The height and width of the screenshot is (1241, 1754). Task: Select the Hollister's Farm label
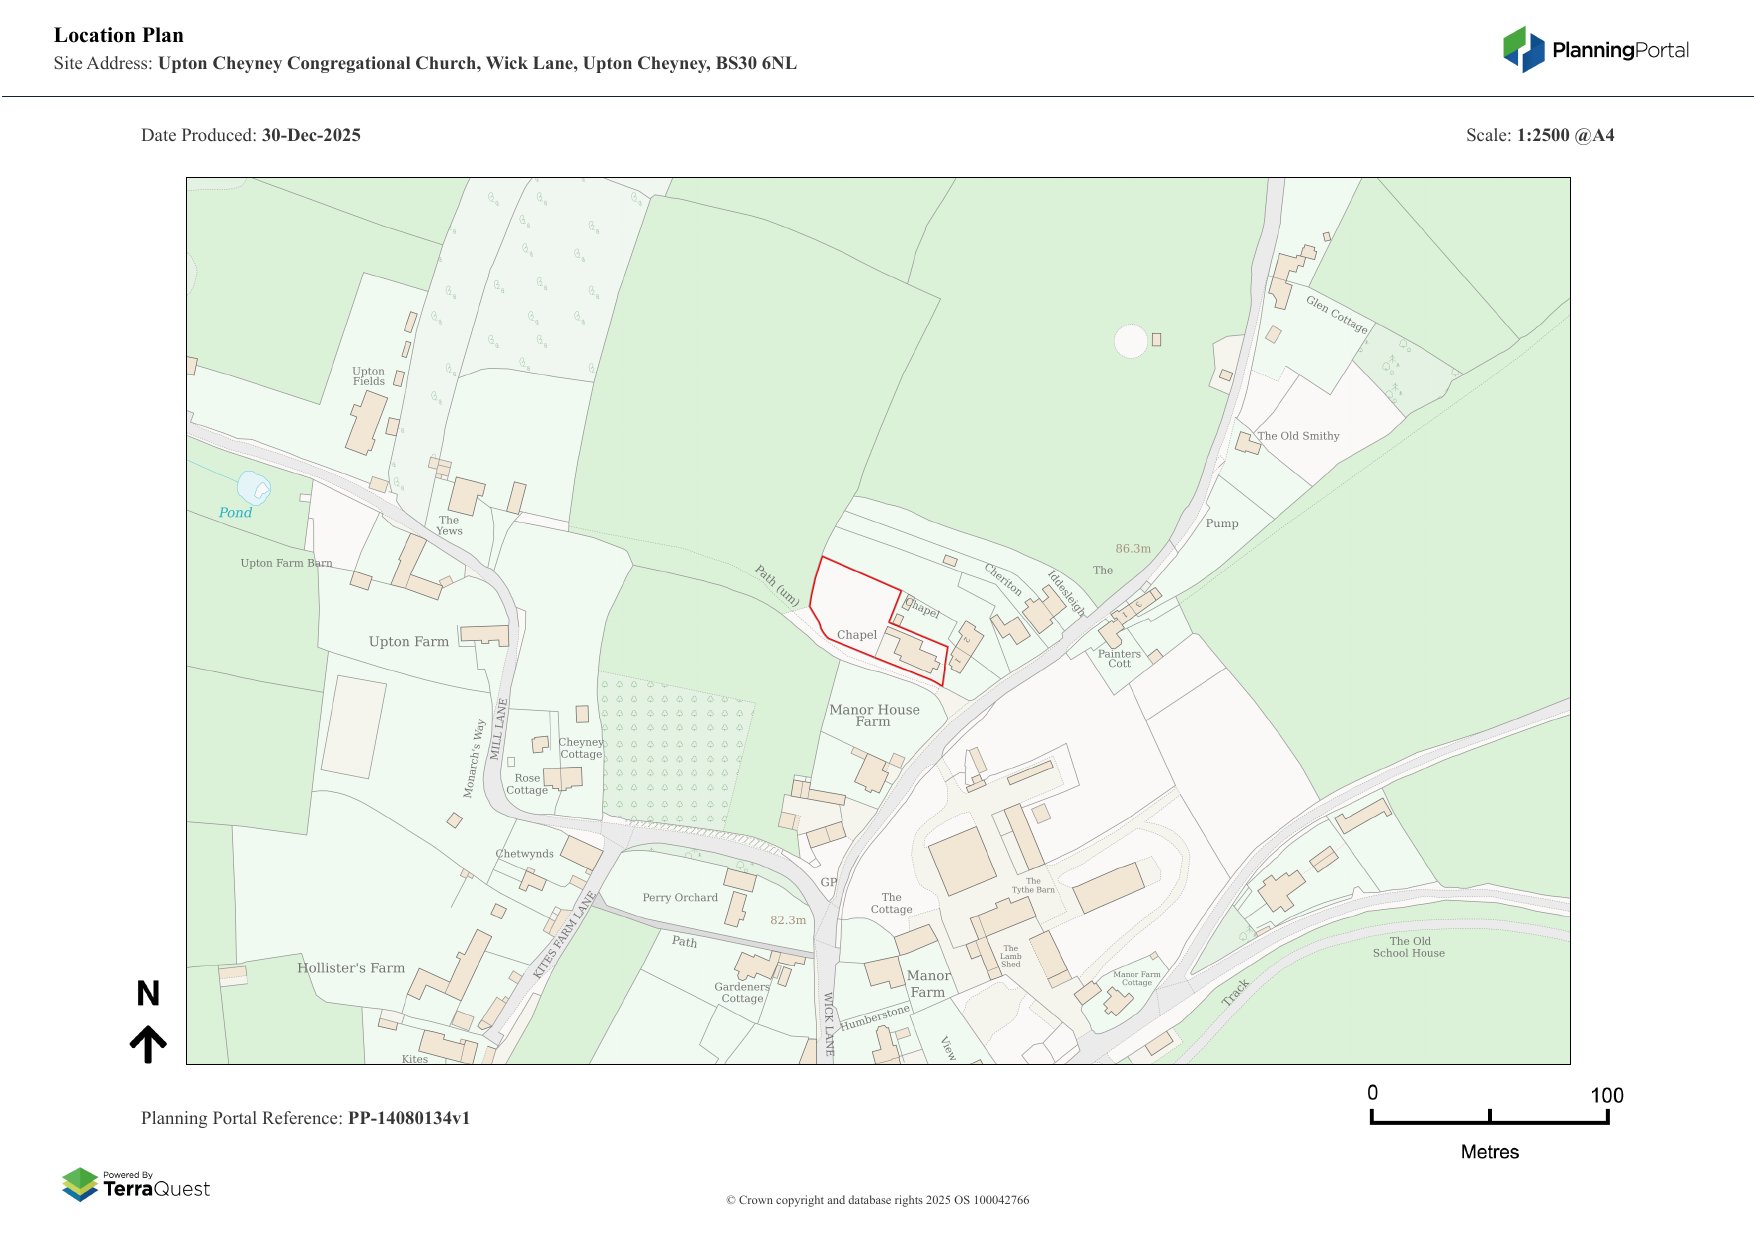(x=351, y=968)
